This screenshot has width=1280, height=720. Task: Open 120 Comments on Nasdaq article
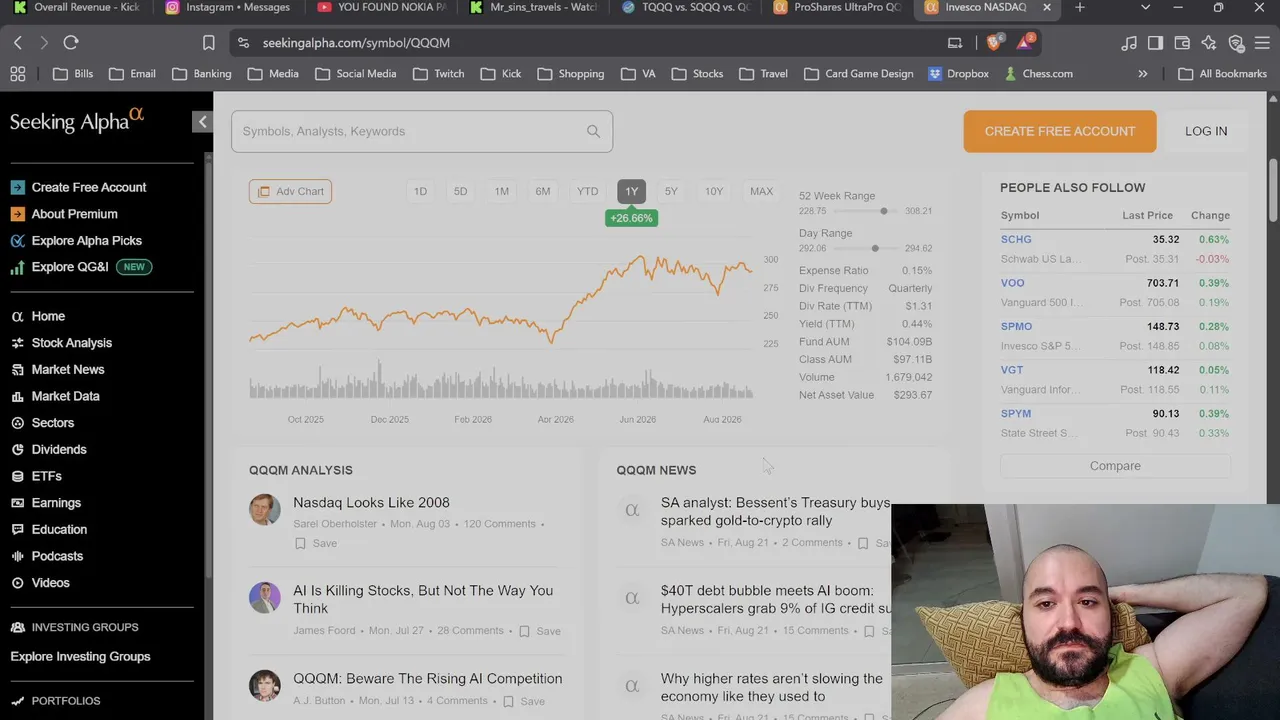coord(499,524)
